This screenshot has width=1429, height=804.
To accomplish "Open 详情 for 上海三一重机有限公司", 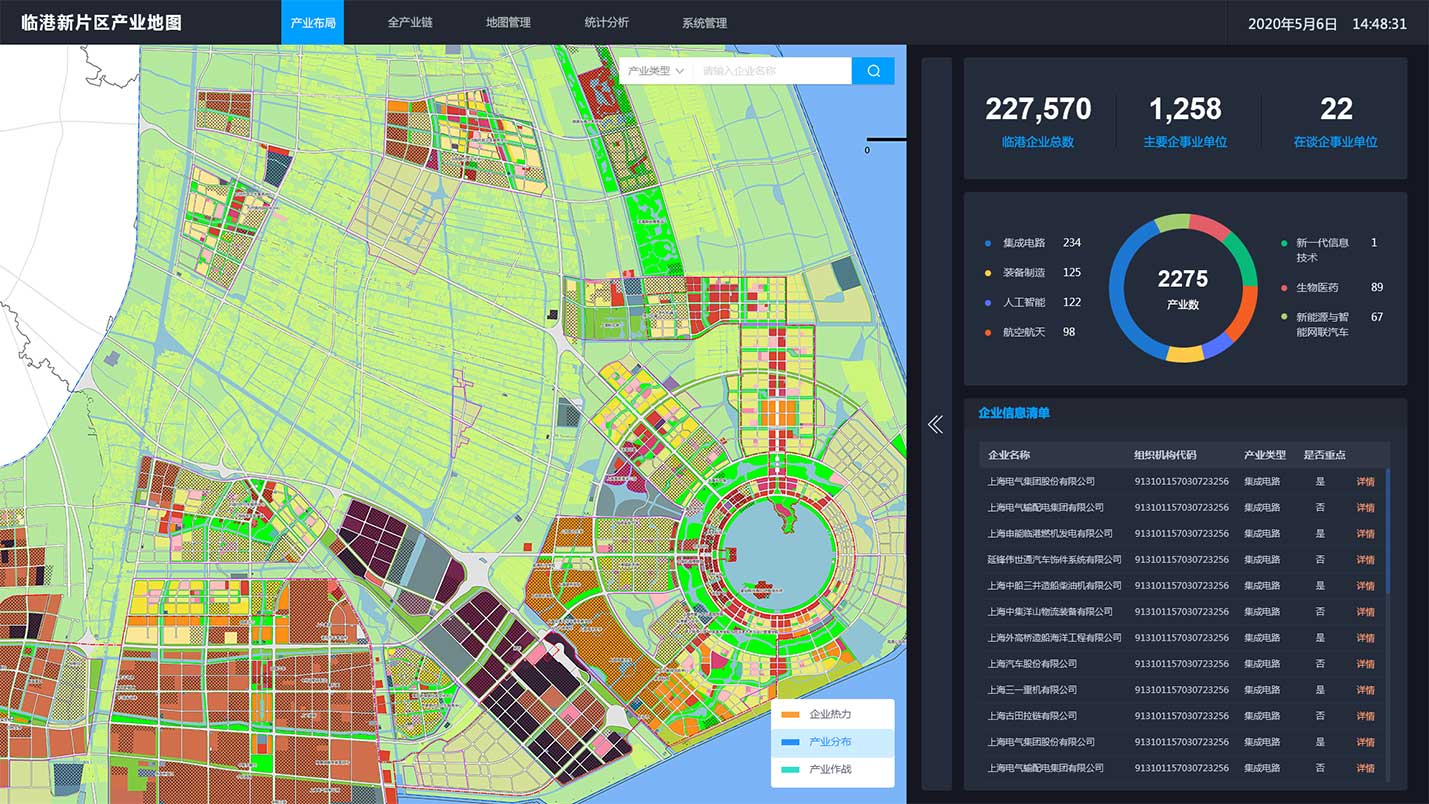I will [x=1365, y=689].
